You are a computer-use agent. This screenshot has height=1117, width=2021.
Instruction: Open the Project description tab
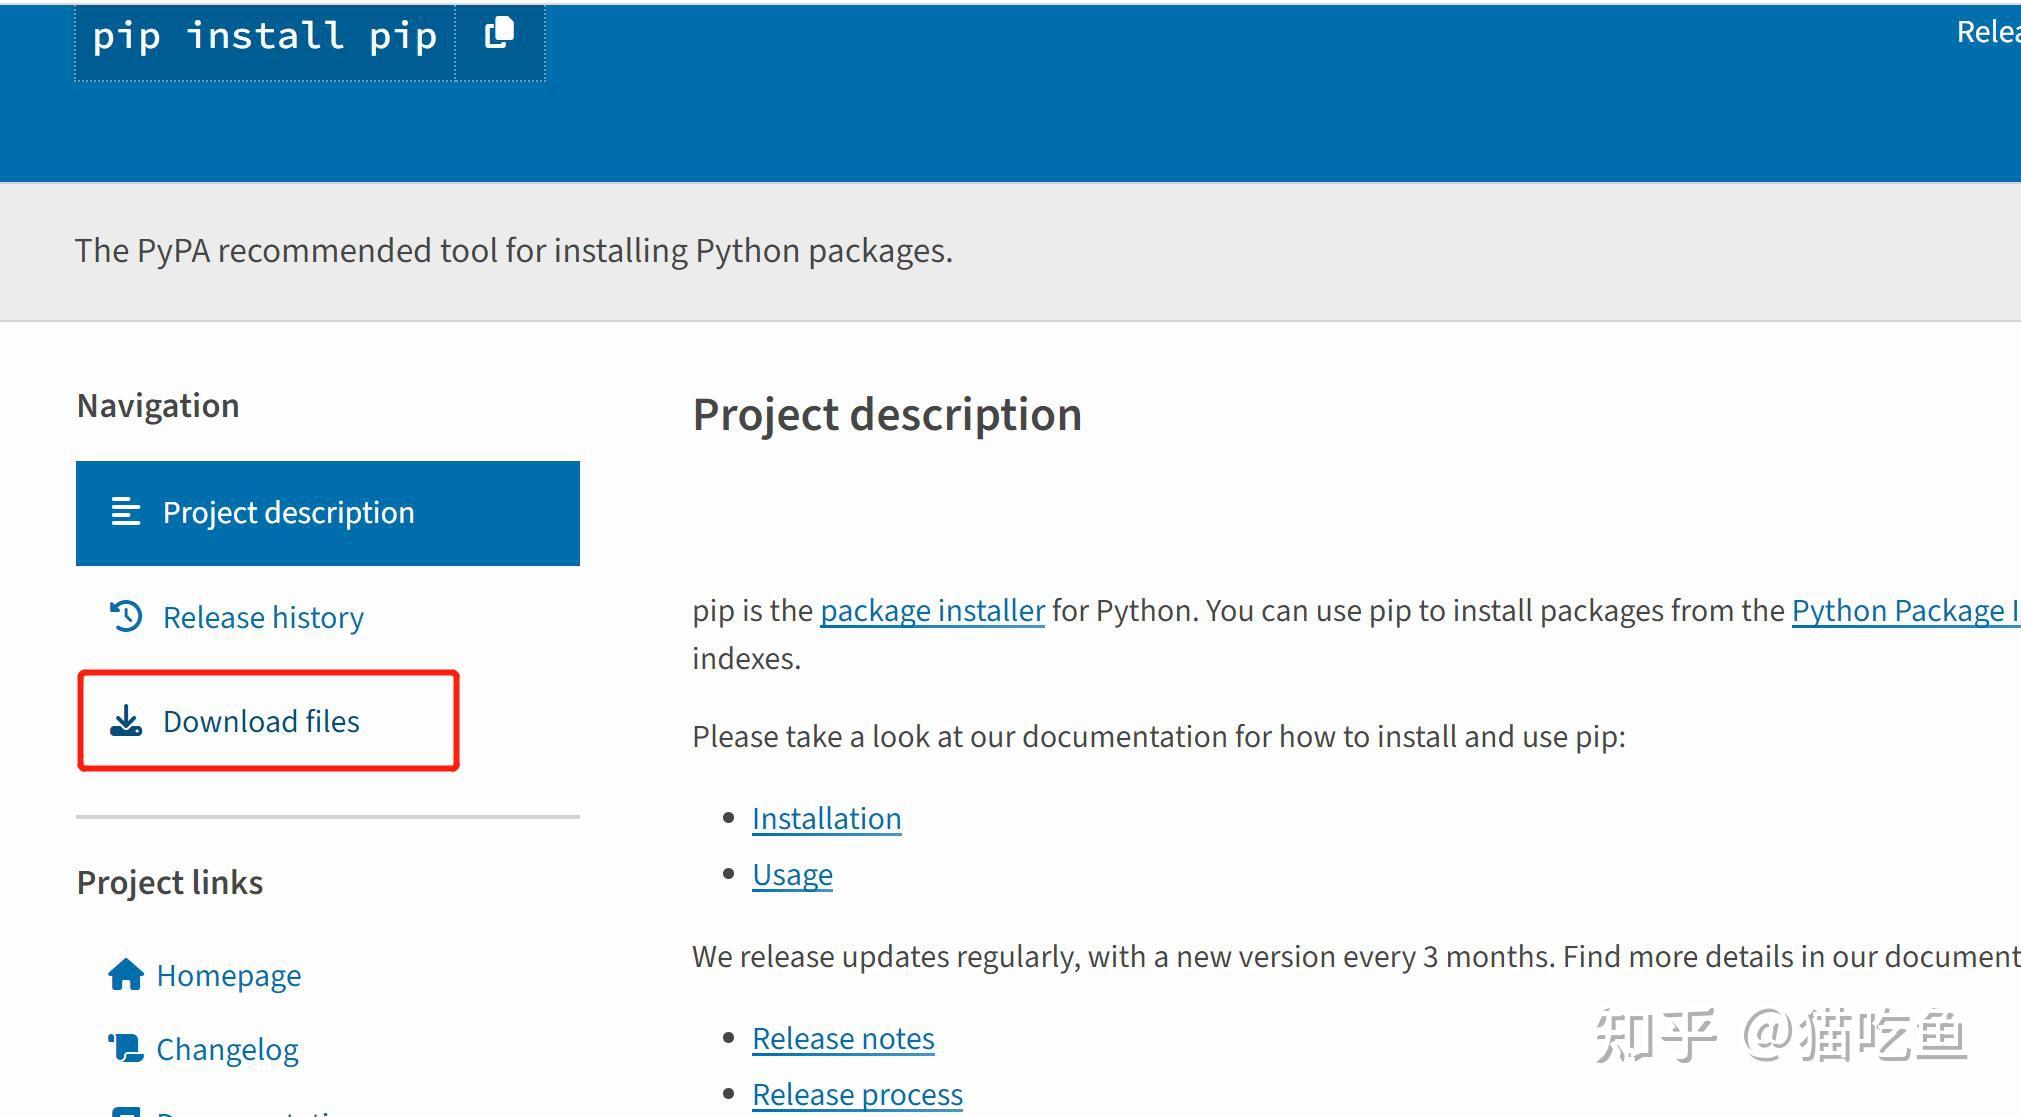(x=328, y=513)
